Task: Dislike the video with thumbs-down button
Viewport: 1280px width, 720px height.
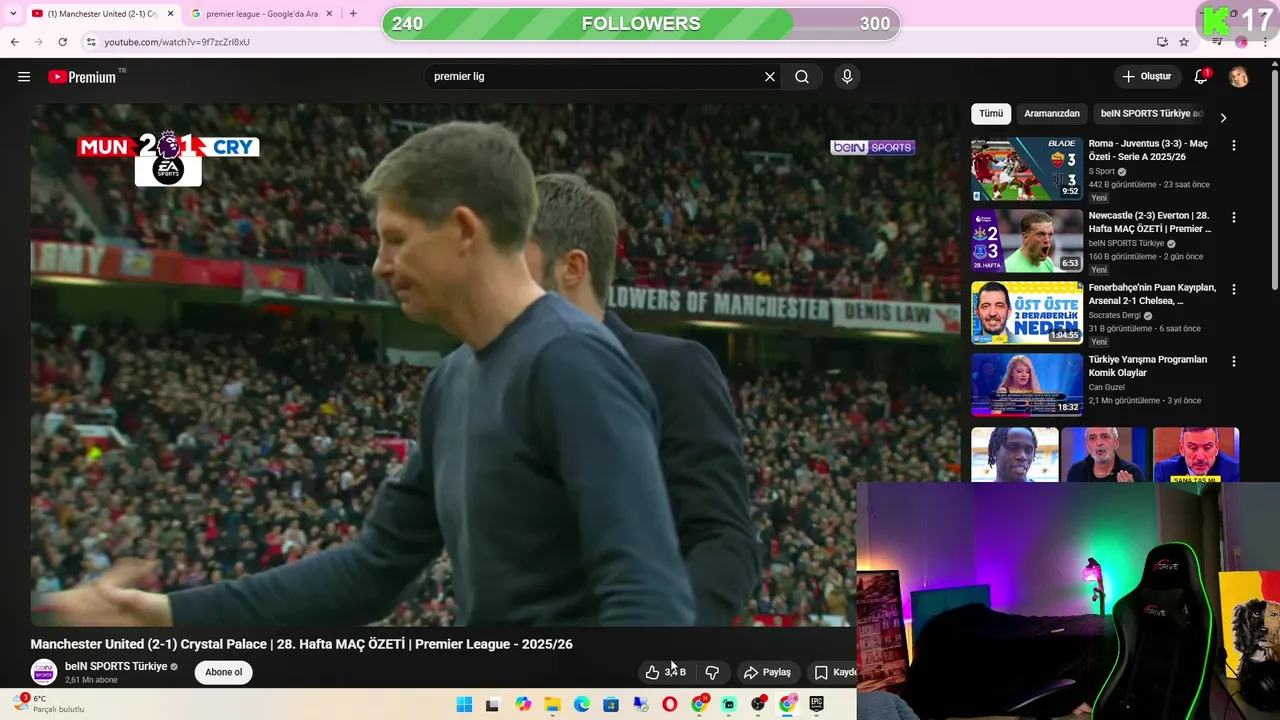Action: click(x=712, y=672)
